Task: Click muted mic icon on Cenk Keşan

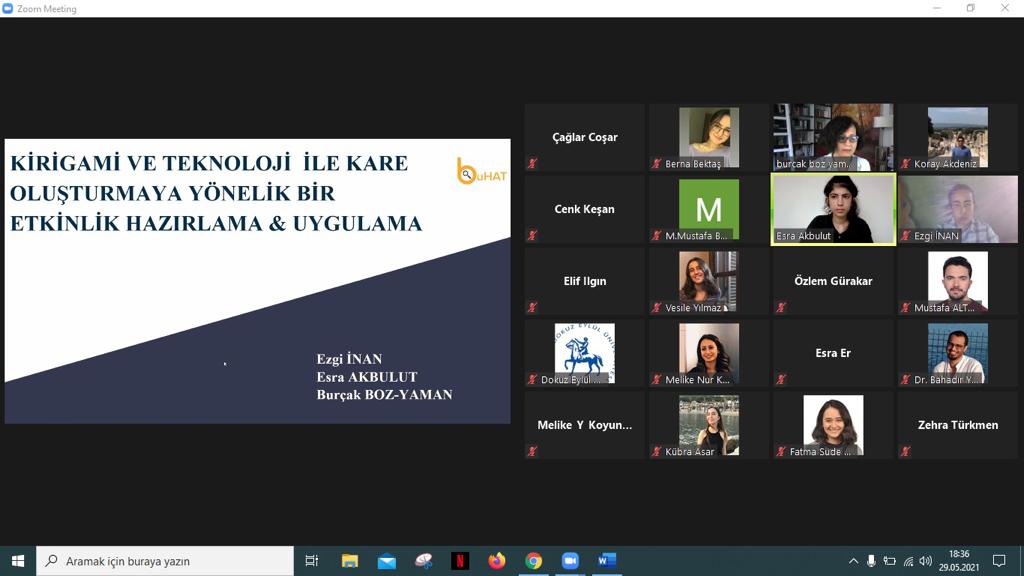Action: point(533,235)
